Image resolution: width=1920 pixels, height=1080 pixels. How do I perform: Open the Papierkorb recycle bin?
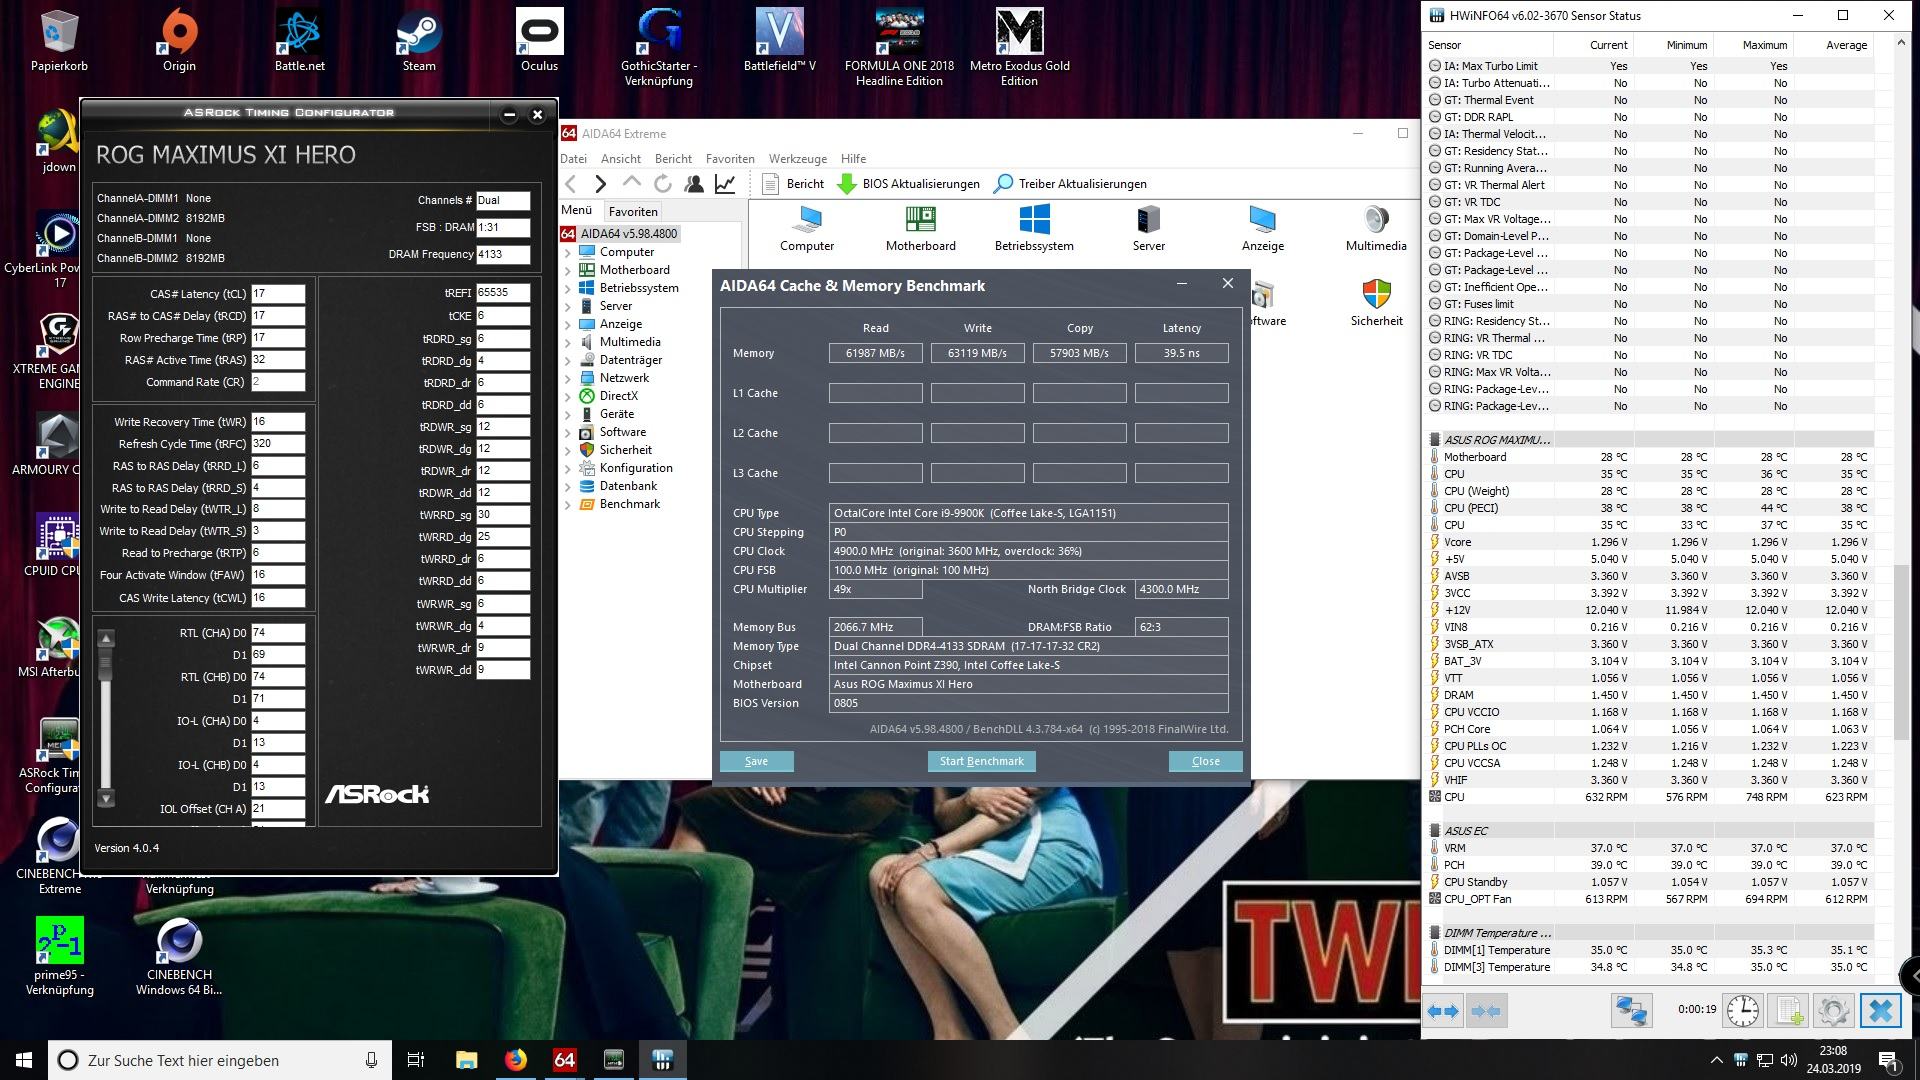[x=59, y=41]
